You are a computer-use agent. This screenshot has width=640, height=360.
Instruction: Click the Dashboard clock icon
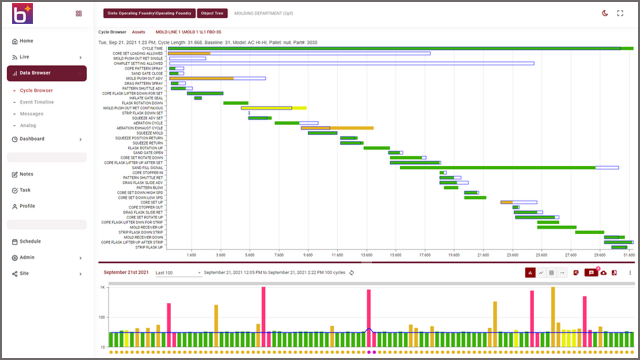[15, 139]
